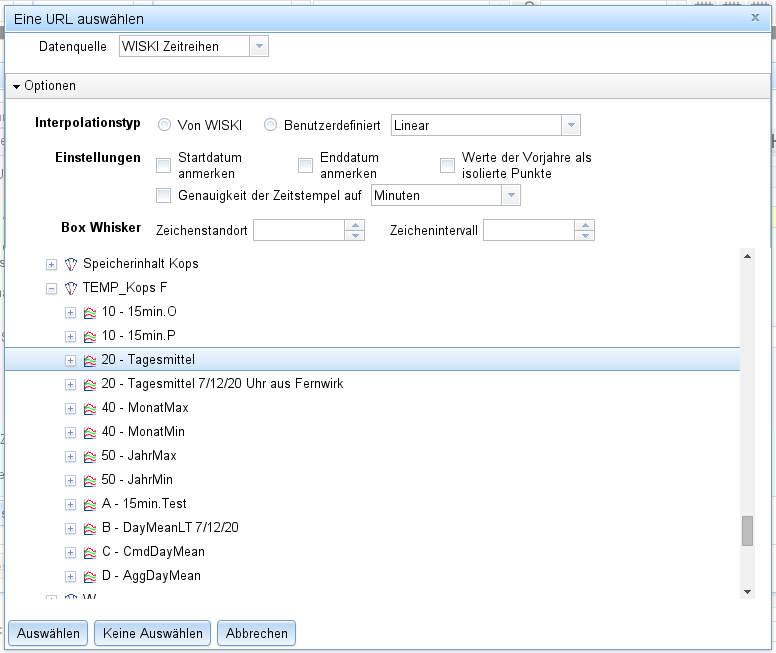Expand the C - CmdDayMean node
Image resolution: width=776 pixels, height=653 pixels.
(70, 553)
